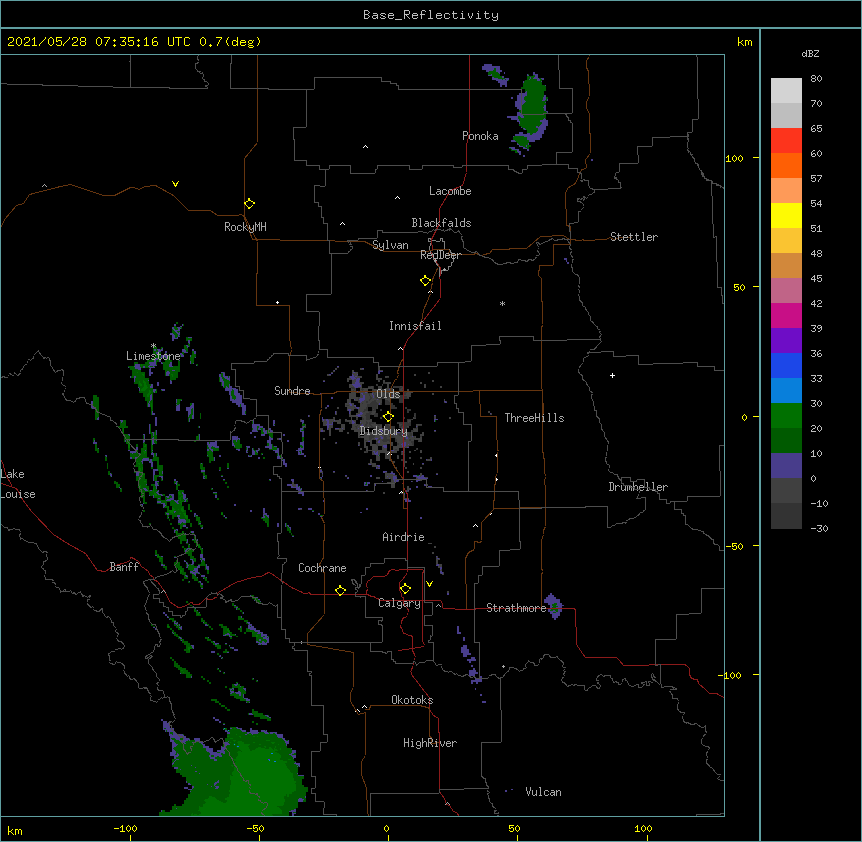Click the Banff label on the map

tap(124, 567)
